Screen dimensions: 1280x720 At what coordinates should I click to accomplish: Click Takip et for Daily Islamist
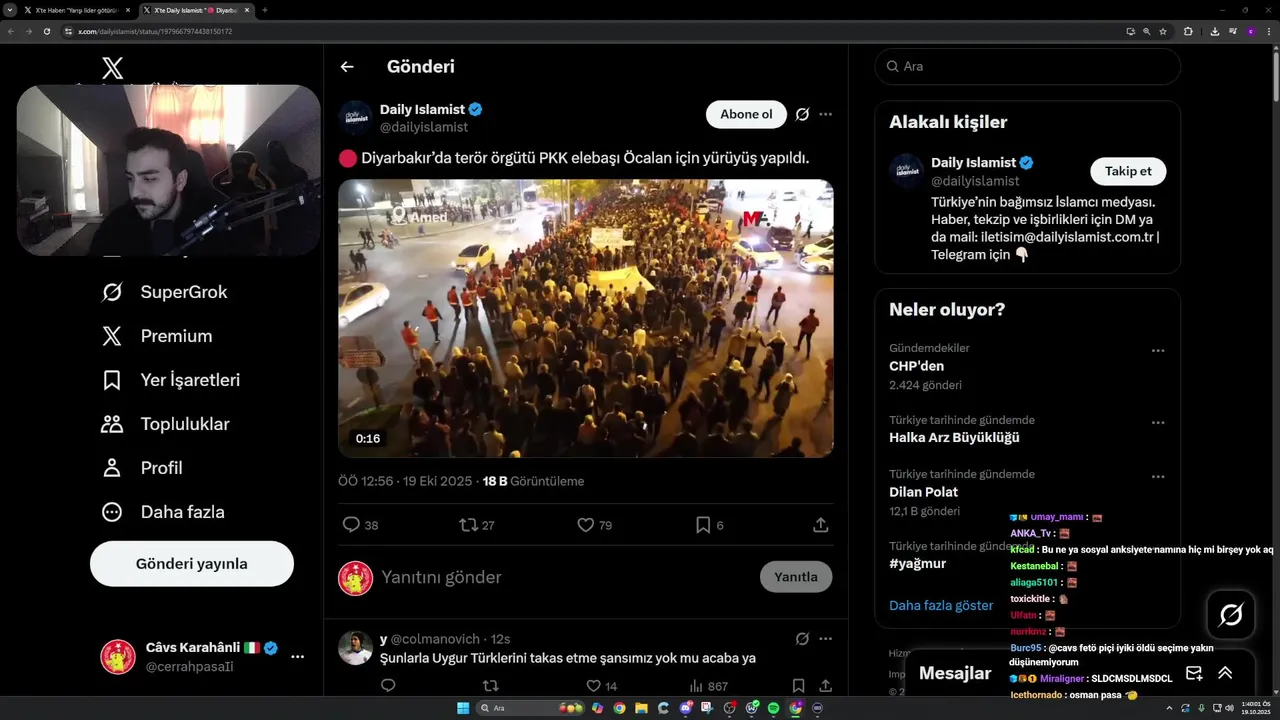tap(1128, 171)
